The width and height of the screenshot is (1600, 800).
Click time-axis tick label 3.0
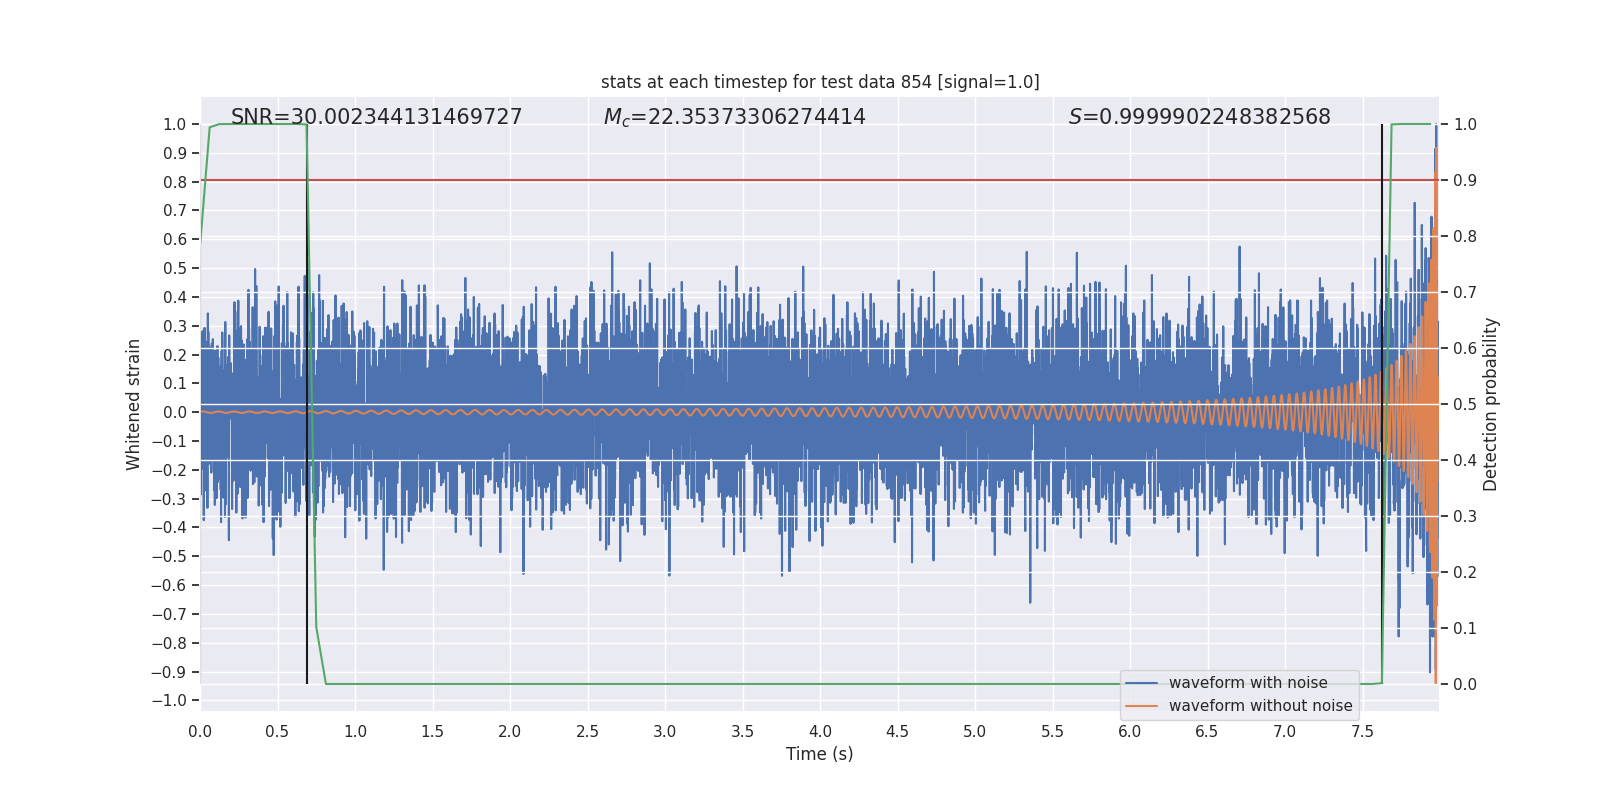[665, 731]
